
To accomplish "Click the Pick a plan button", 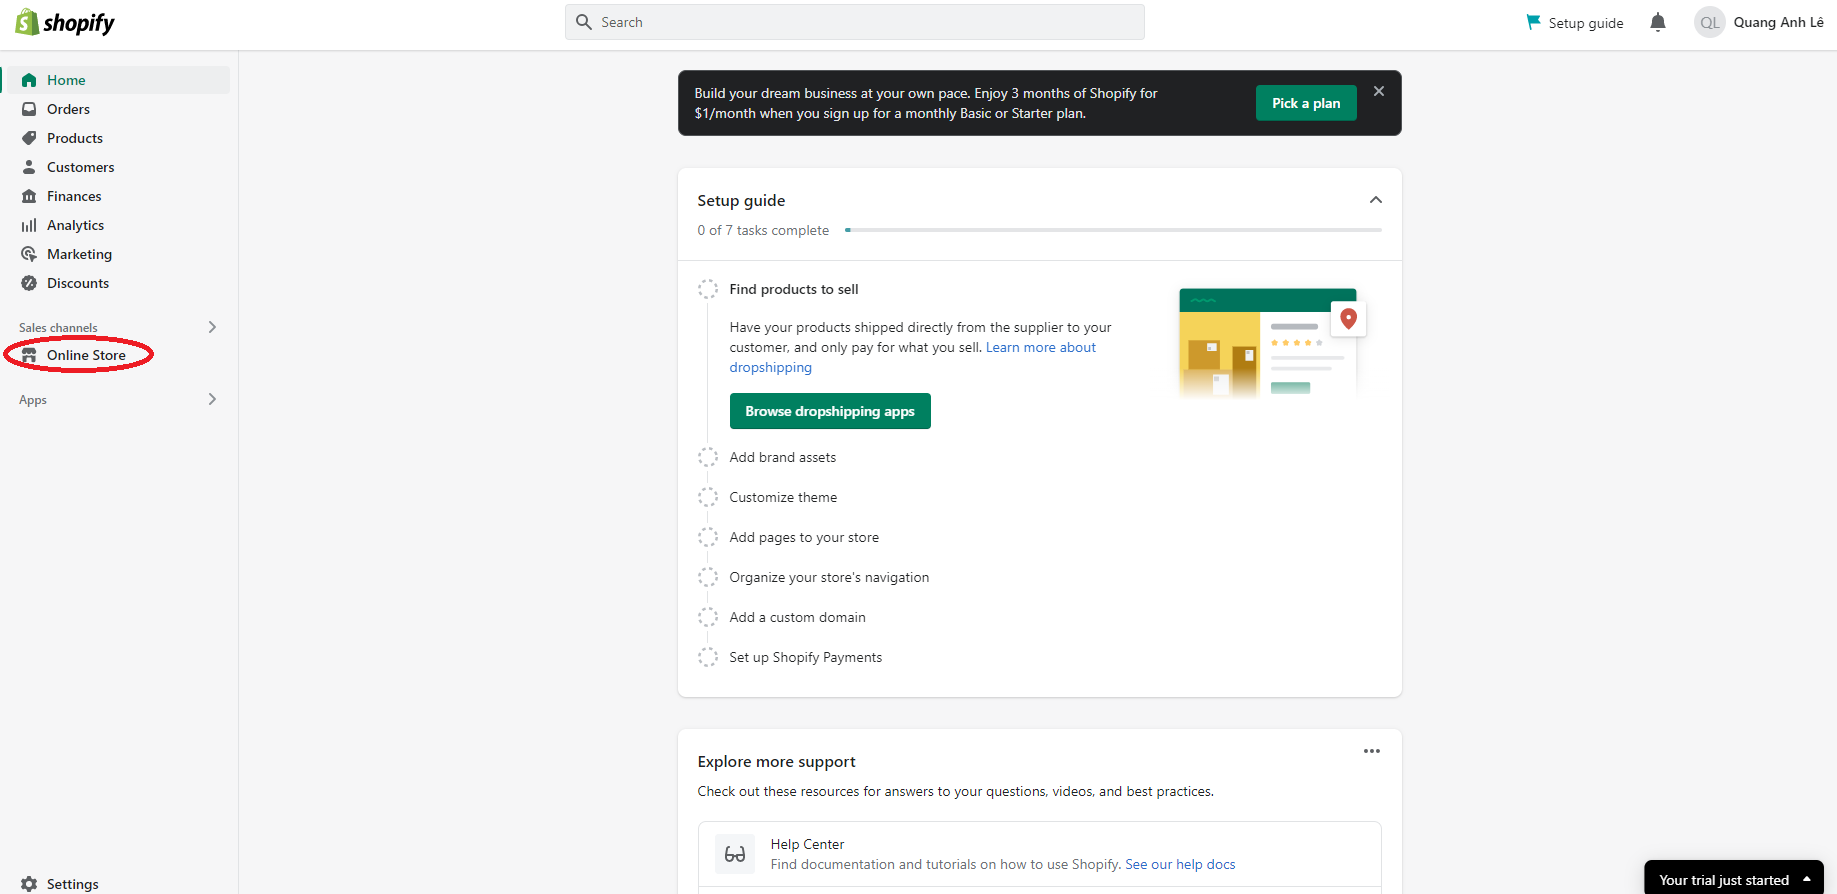I will click(x=1306, y=103).
